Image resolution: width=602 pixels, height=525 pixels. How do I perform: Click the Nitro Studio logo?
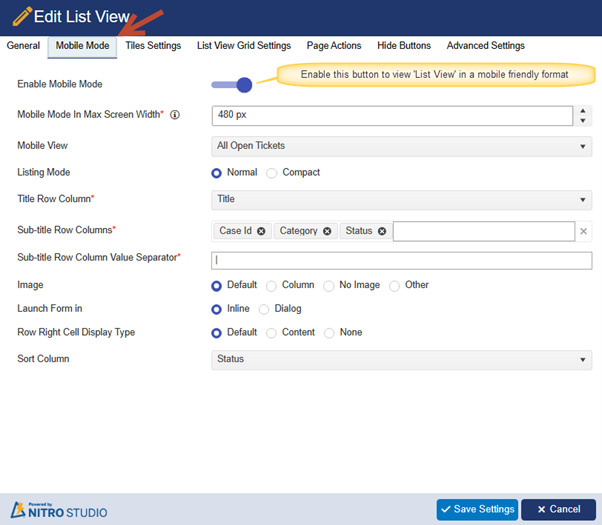58,508
